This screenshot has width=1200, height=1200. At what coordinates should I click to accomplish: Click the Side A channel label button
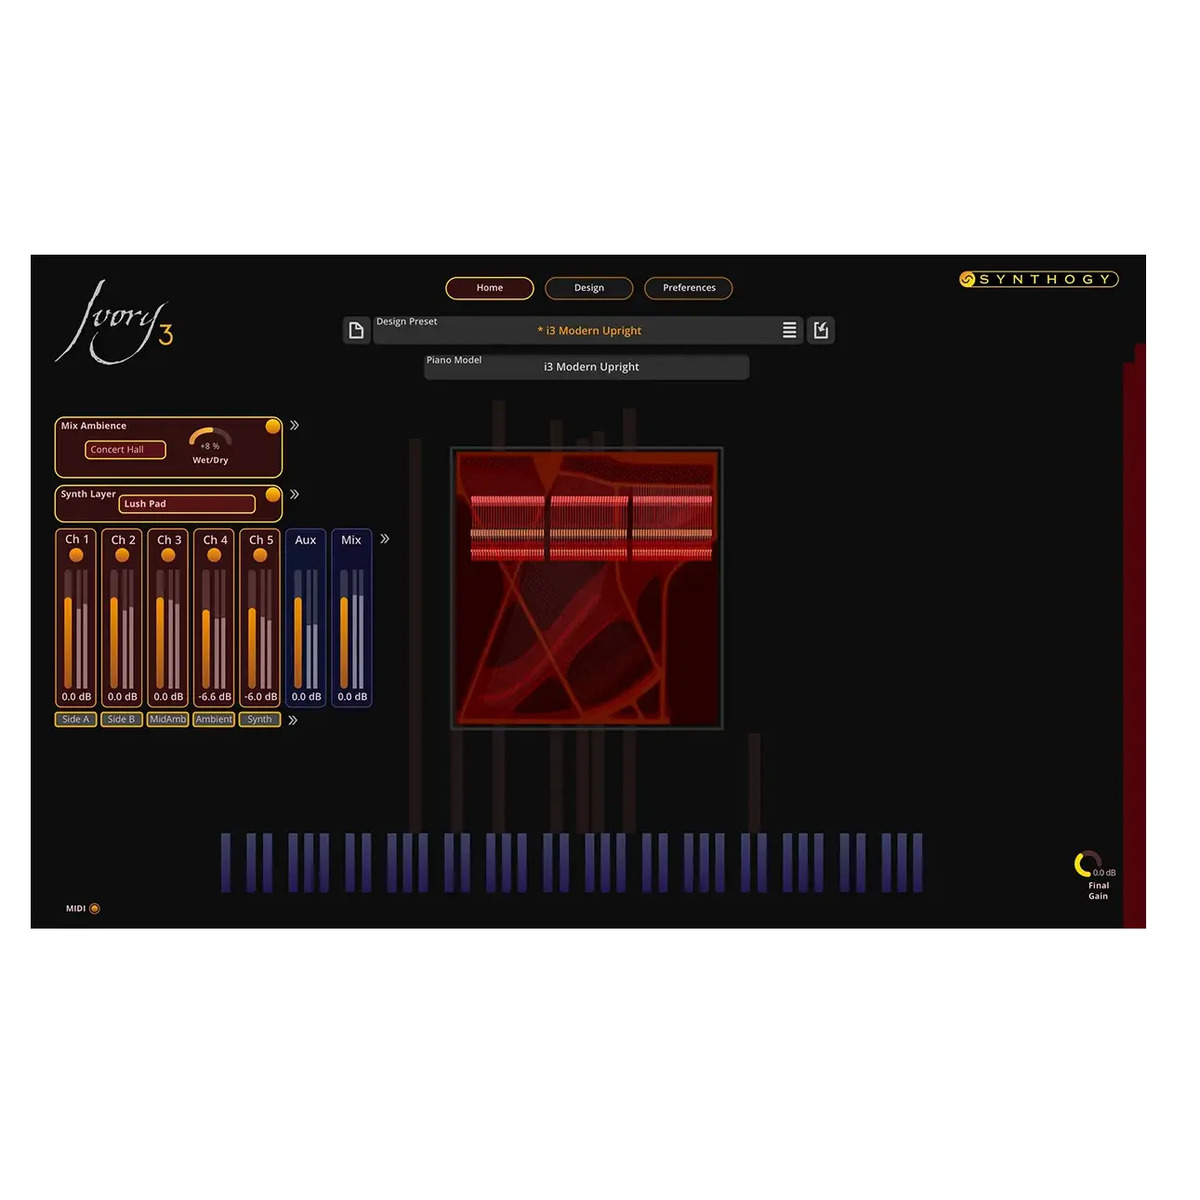click(x=74, y=719)
